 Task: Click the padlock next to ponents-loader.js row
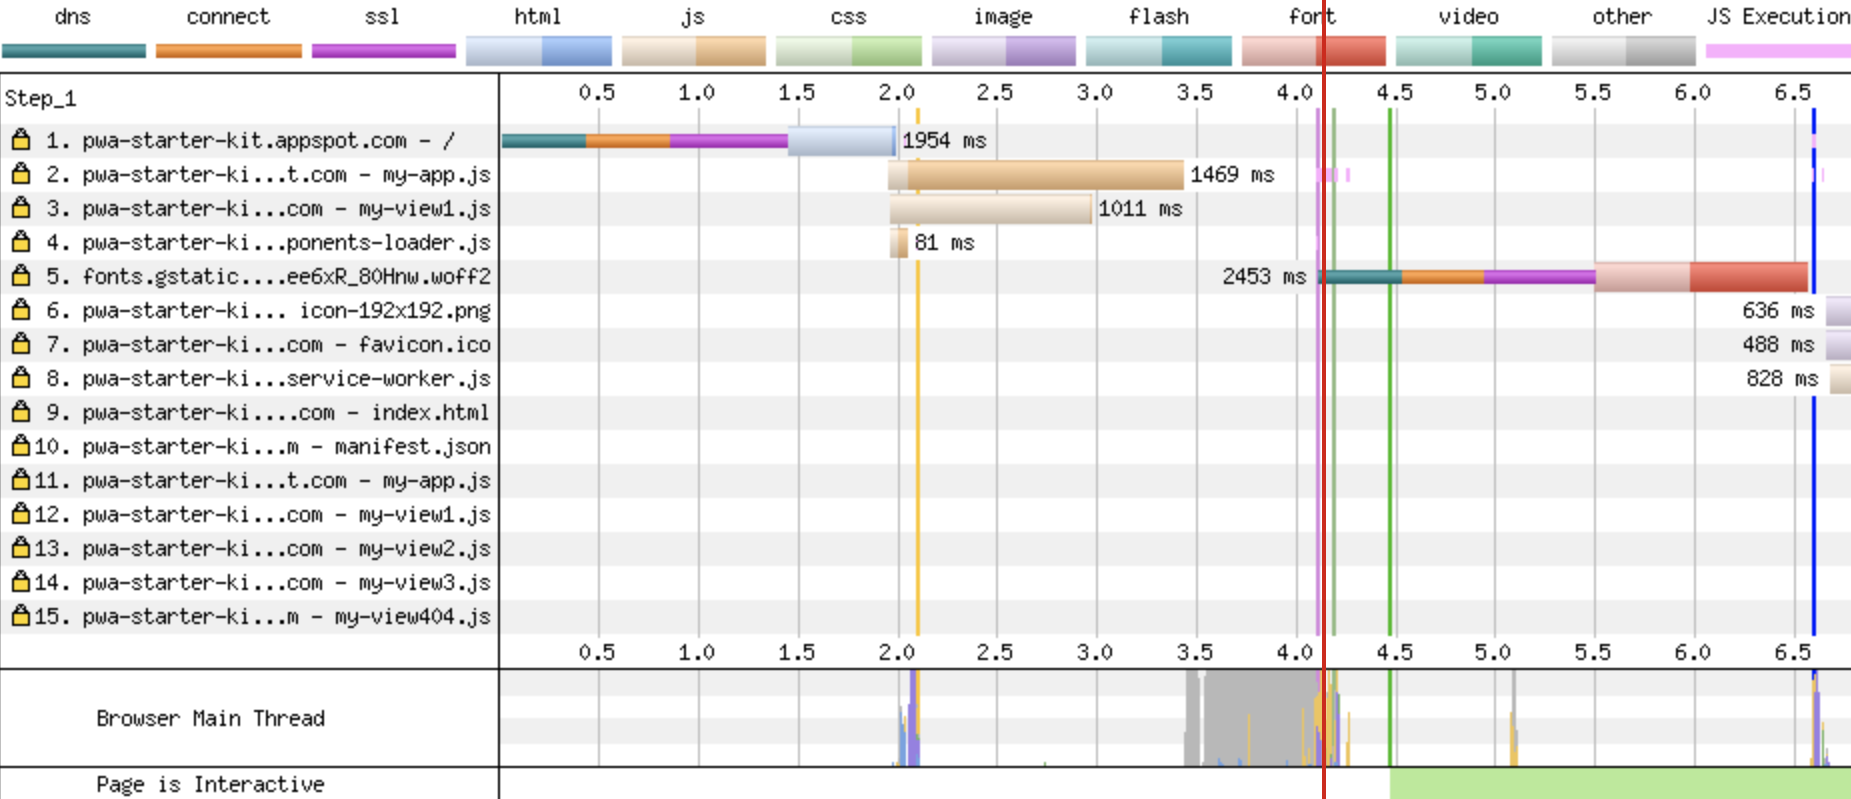coord(20,241)
